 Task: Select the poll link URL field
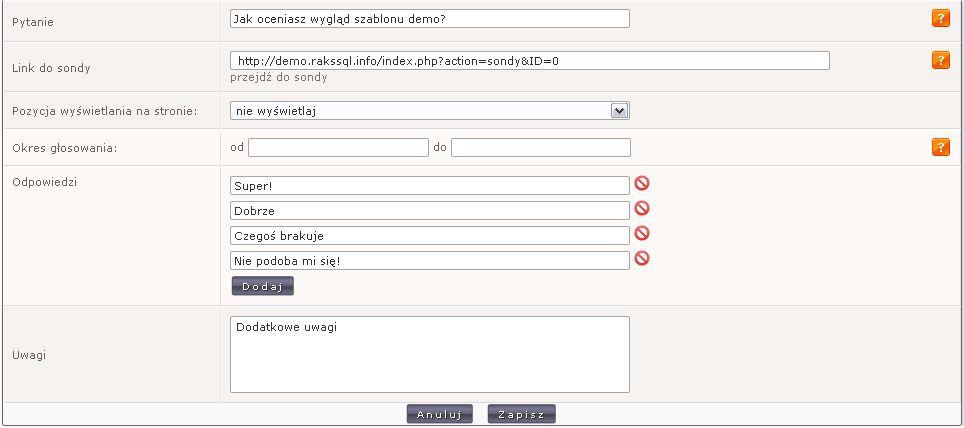pos(530,61)
